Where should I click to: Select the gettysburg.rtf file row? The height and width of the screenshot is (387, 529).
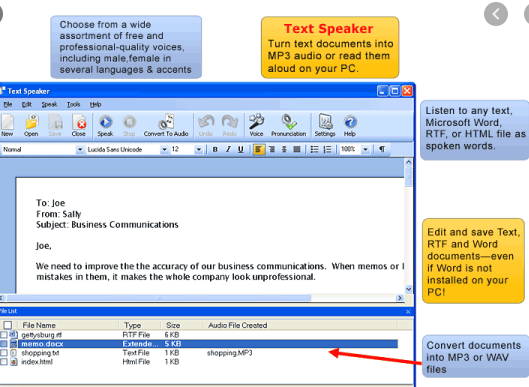[x=199, y=335]
